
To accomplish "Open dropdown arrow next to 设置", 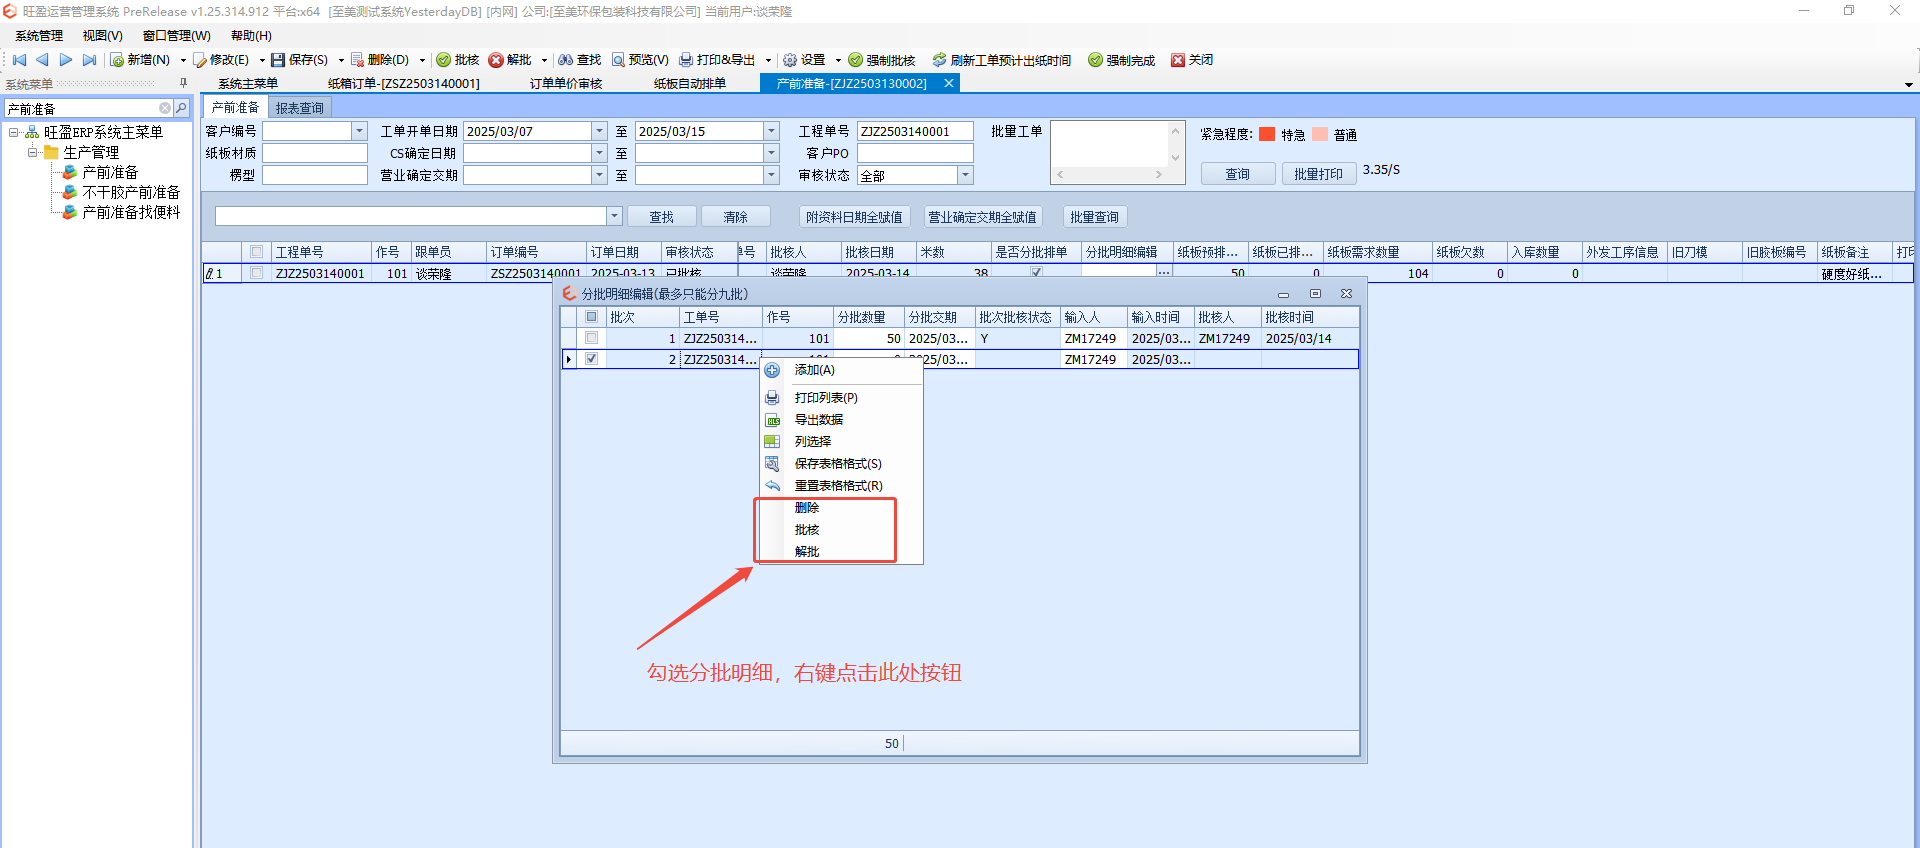I will [838, 60].
